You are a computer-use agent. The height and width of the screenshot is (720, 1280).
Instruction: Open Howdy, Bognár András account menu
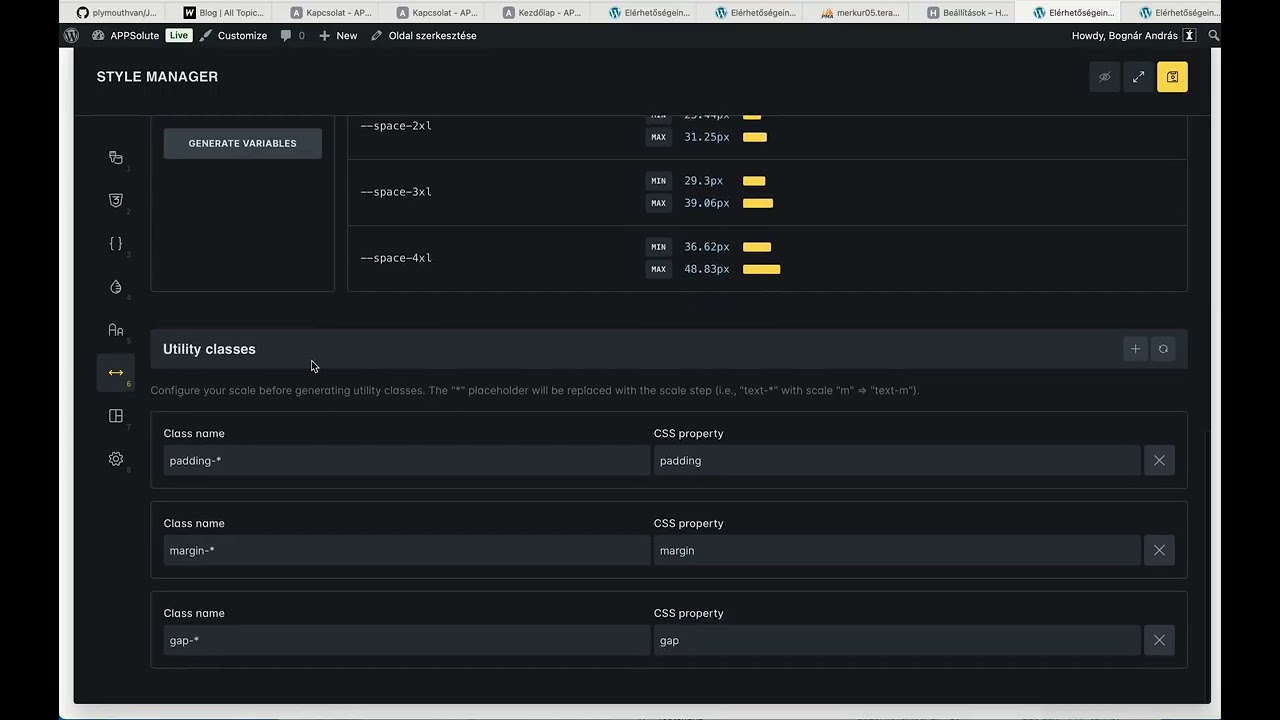click(1134, 35)
